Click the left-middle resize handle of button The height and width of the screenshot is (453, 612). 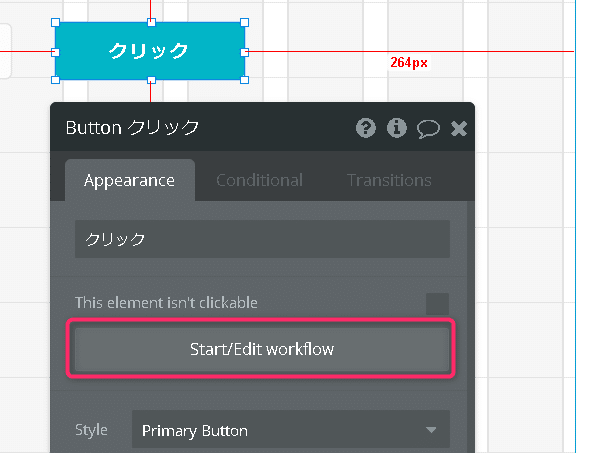click(x=55, y=51)
